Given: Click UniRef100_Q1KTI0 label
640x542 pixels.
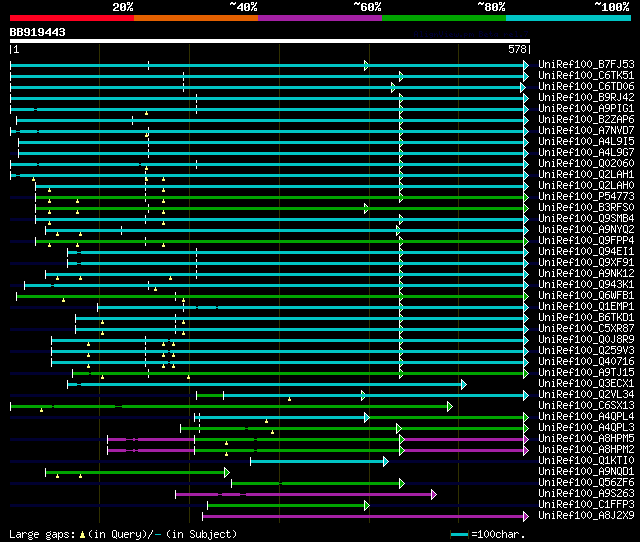Looking at the screenshot, I should tap(586, 461).
